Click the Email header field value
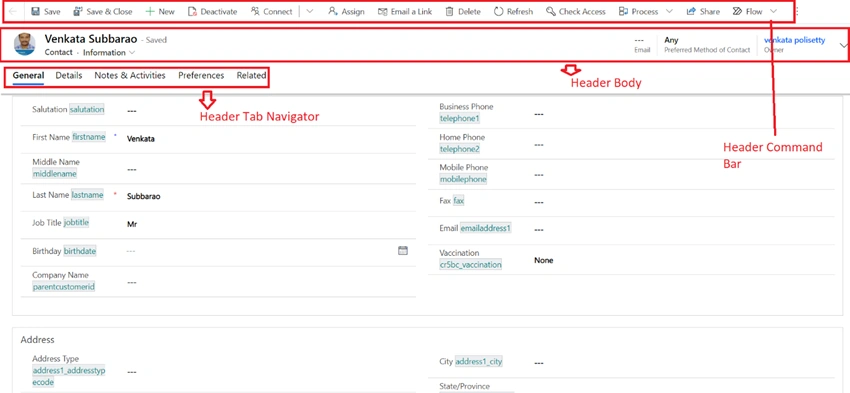850x393 pixels. click(x=639, y=40)
